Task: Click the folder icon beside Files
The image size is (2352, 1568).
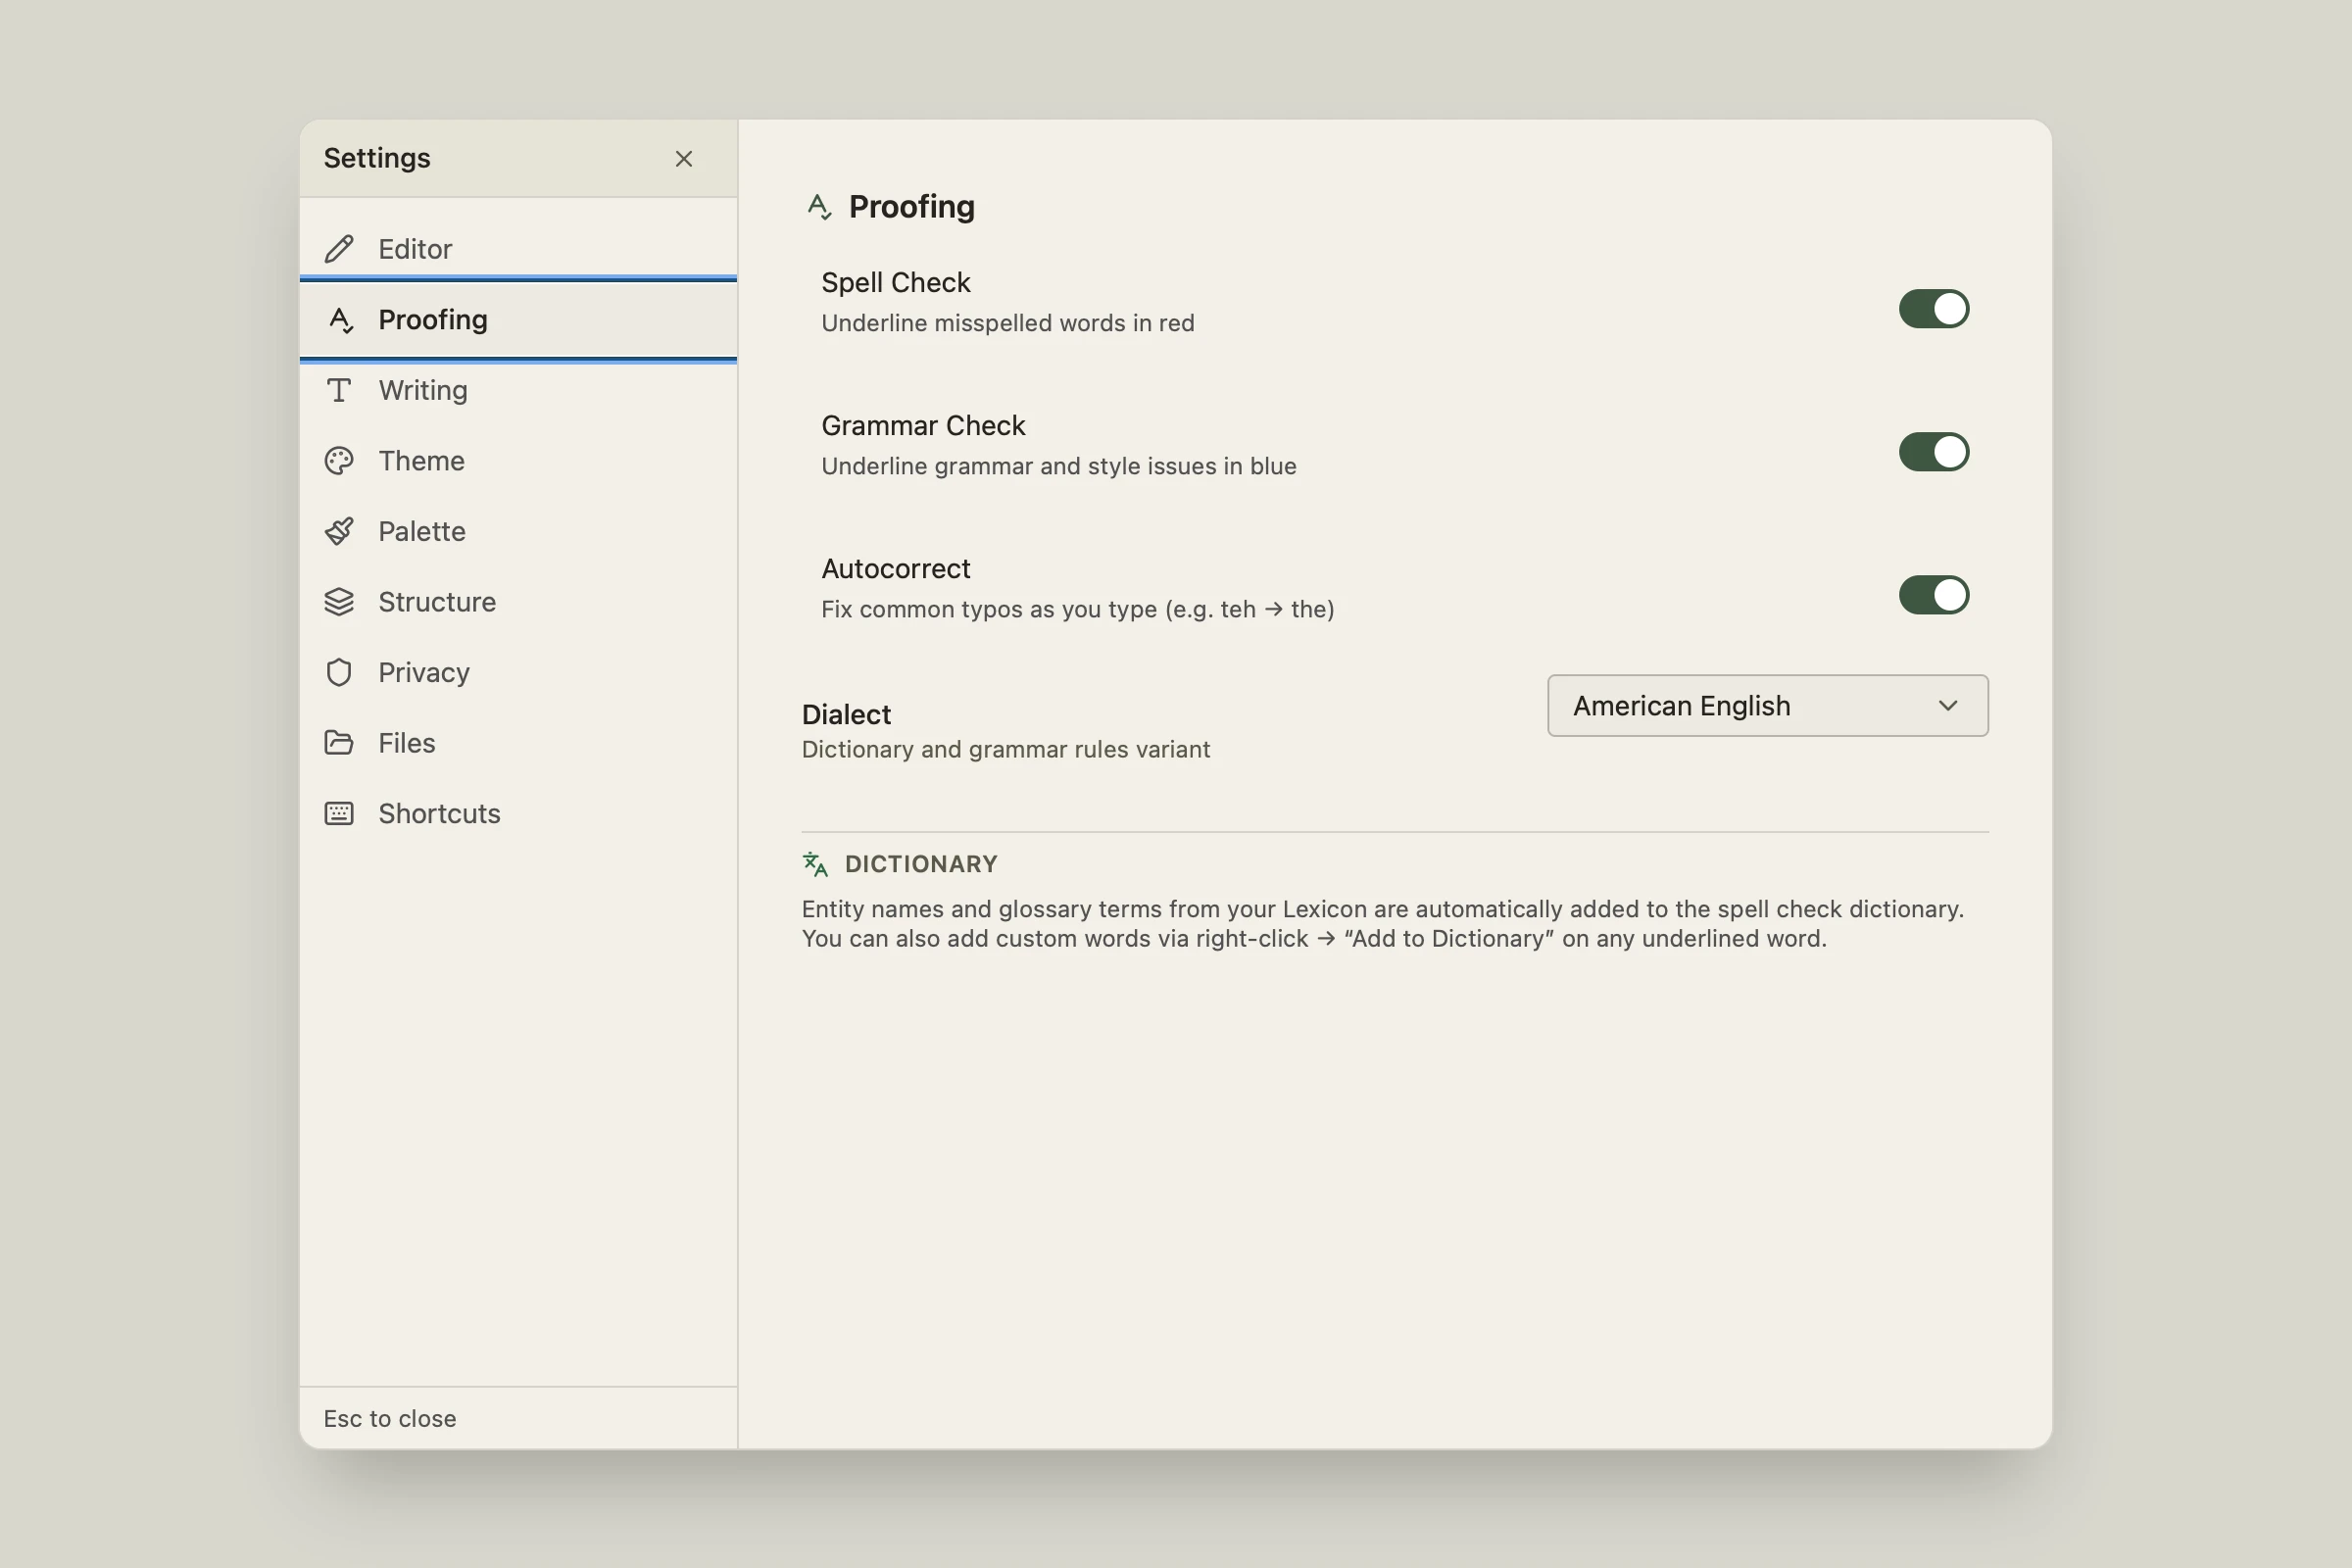Action: coord(339,743)
